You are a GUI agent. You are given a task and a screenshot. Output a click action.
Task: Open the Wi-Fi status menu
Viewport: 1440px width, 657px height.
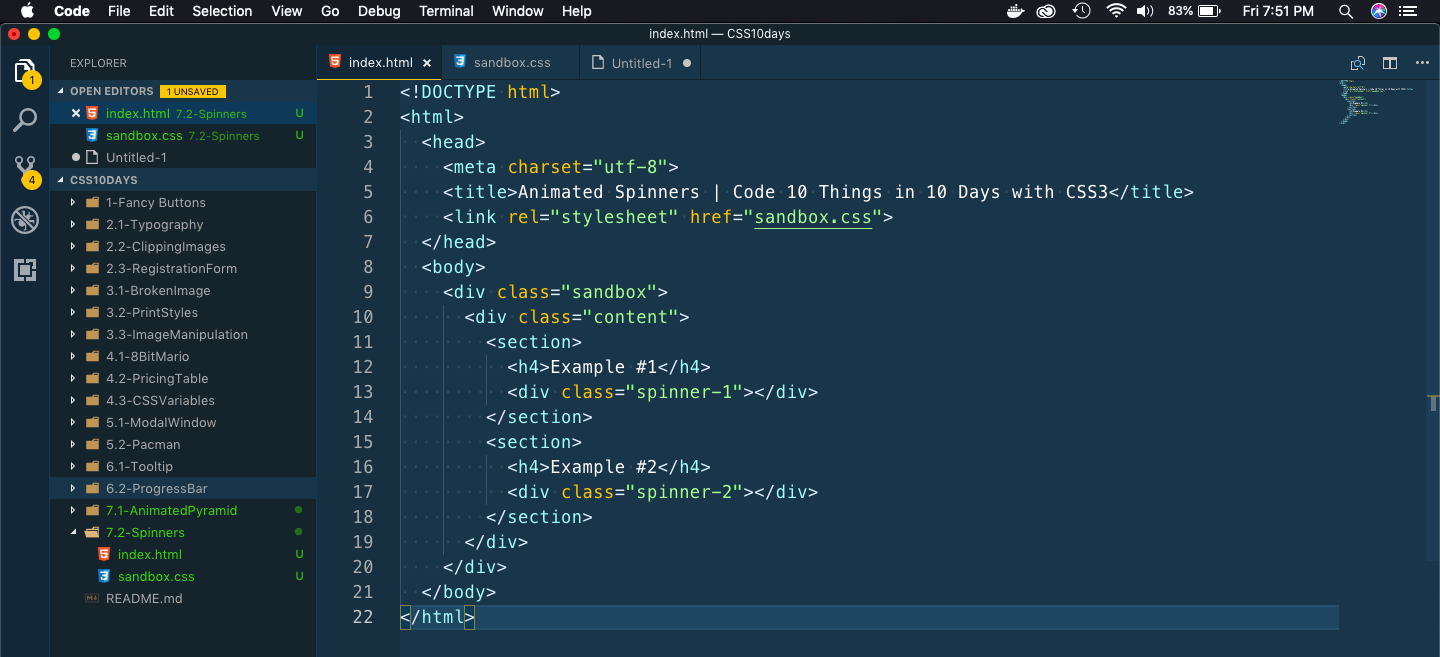1116,11
